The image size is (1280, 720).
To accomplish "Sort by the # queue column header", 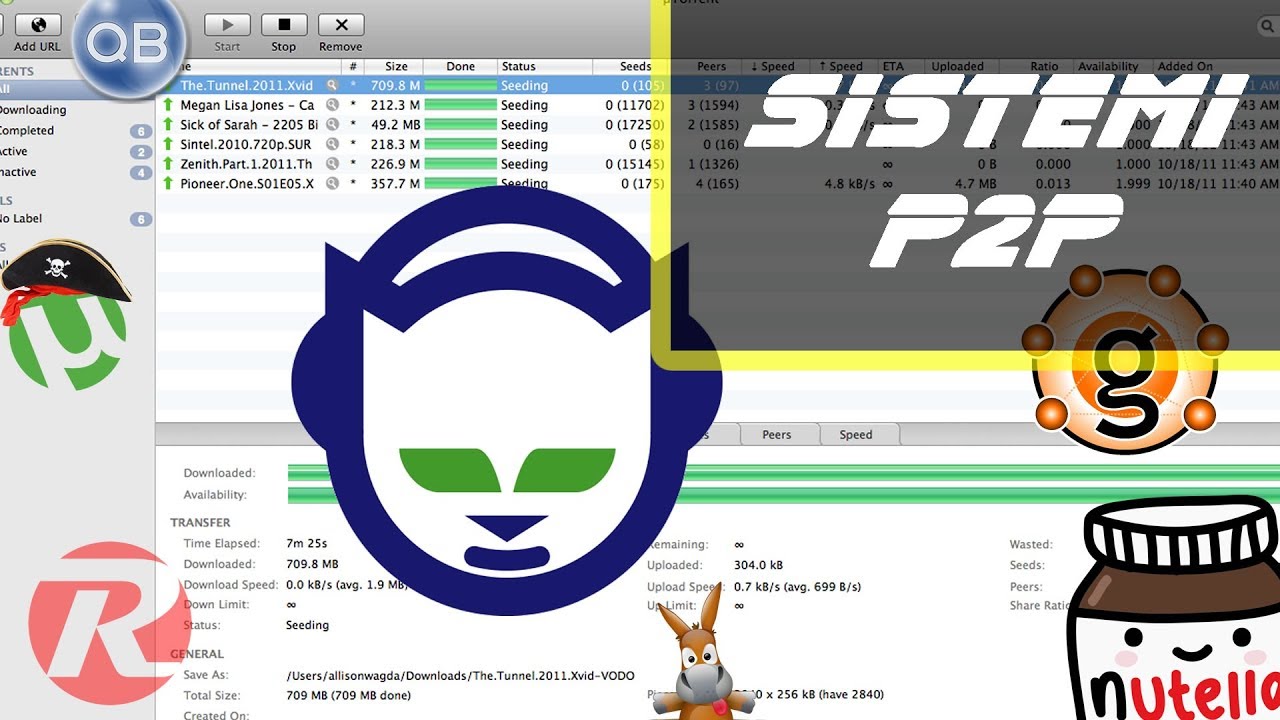I will (353, 67).
